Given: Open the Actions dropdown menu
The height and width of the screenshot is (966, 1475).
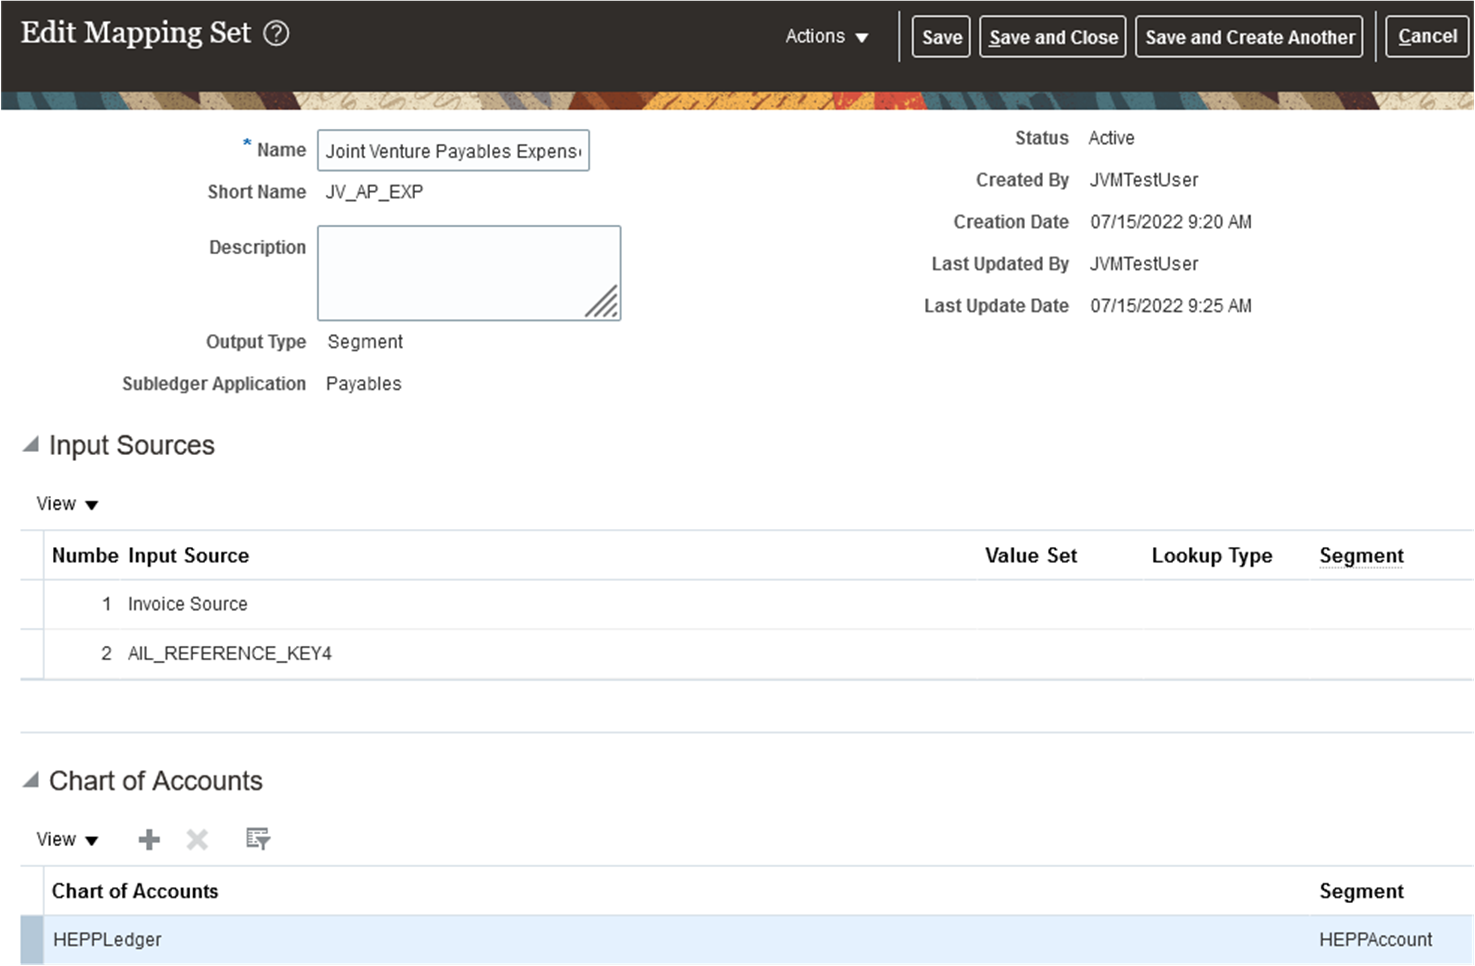Looking at the screenshot, I should click(x=826, y=37).
